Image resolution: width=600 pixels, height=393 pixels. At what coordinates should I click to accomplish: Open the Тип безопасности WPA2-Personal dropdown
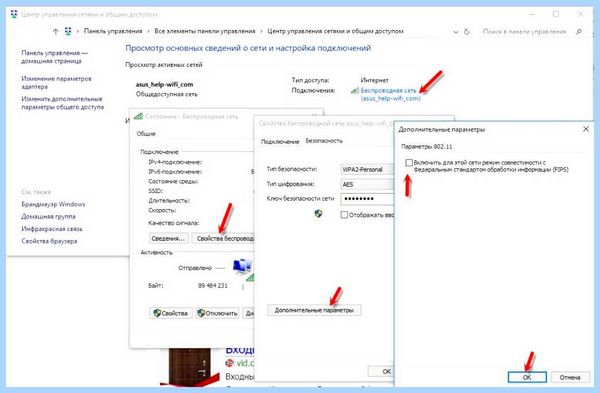[x=367, y=169]
